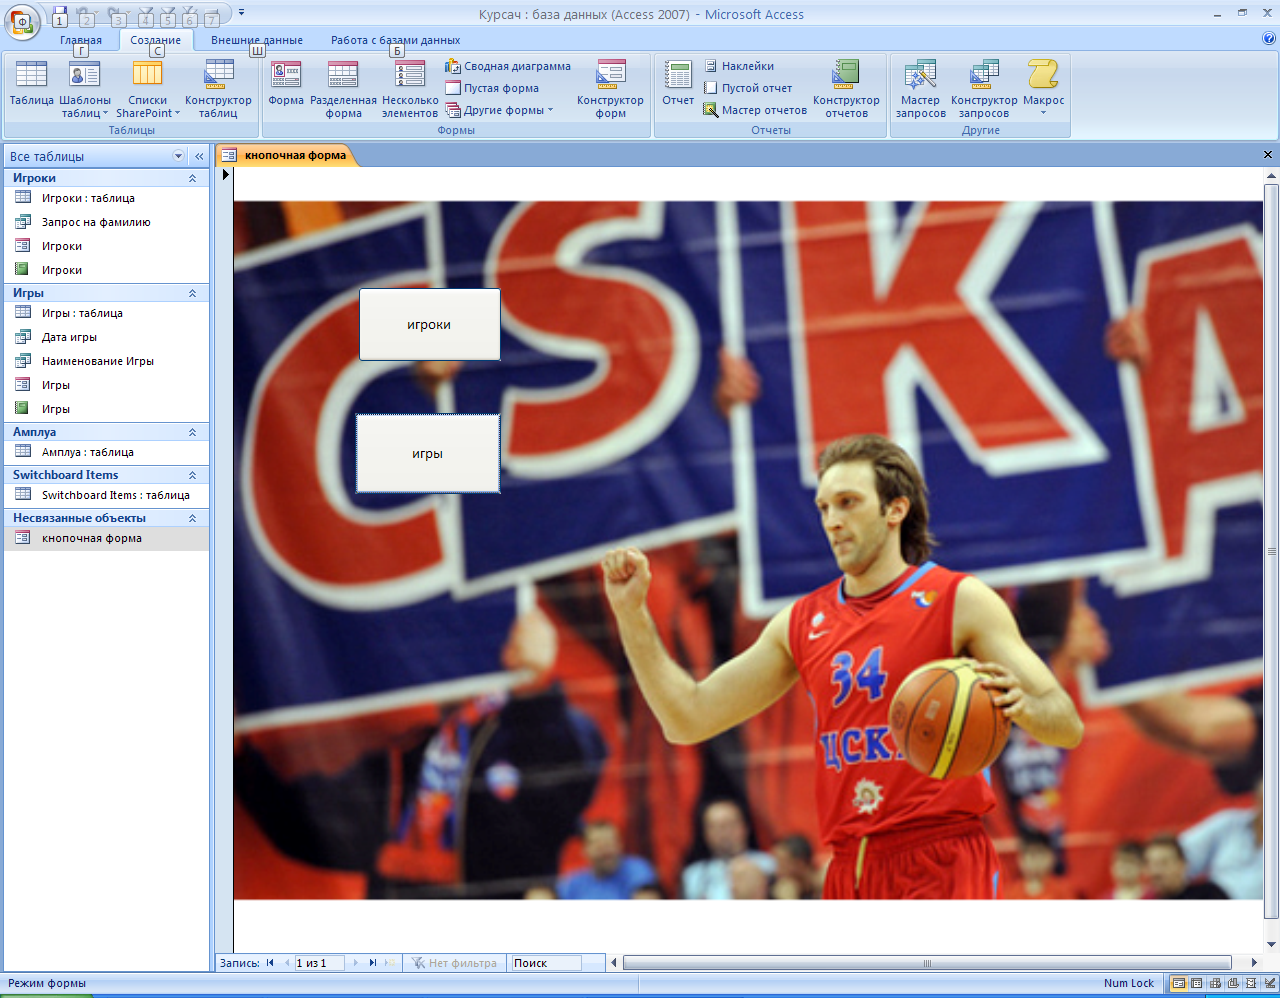Create a Разделенная форма
The width and height of the screenshot is (1280, 998).
[x=343, y=88]
